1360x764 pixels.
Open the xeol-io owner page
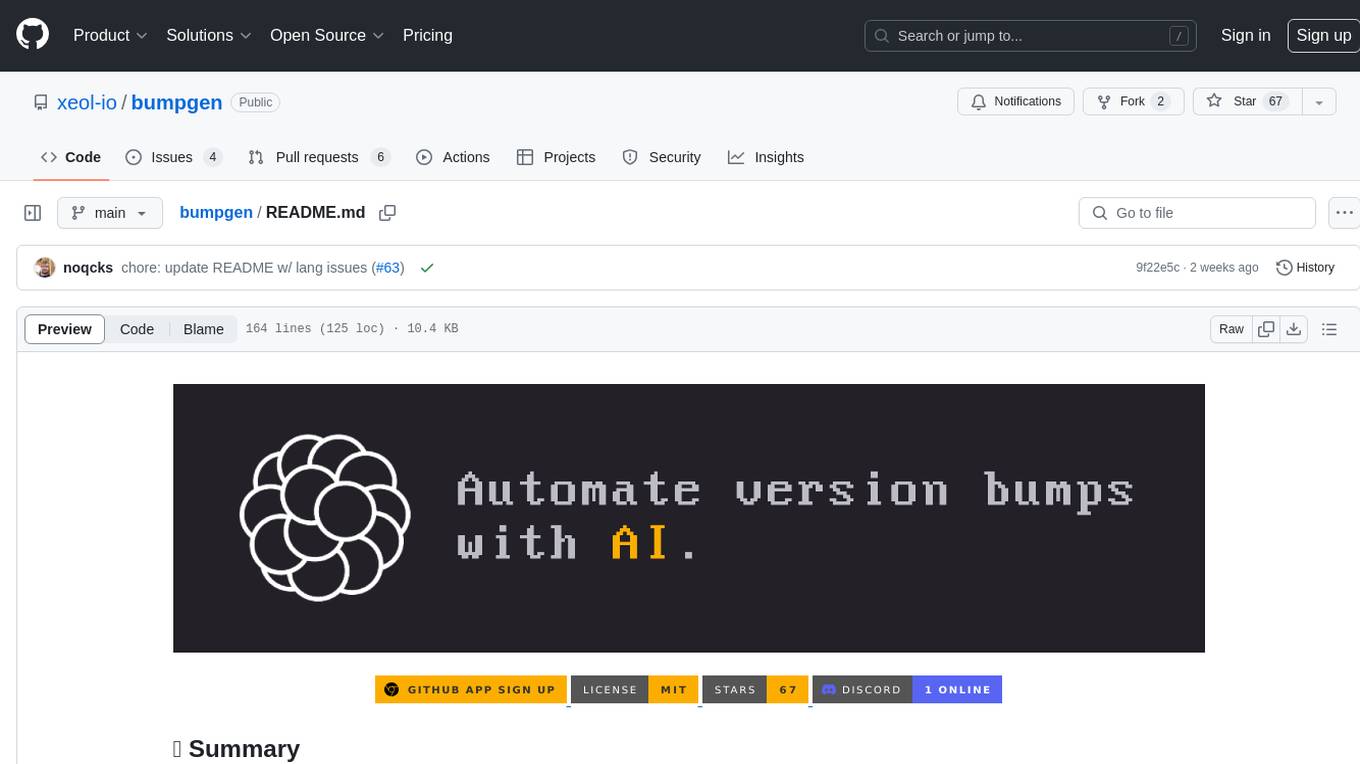coord(87,102)
